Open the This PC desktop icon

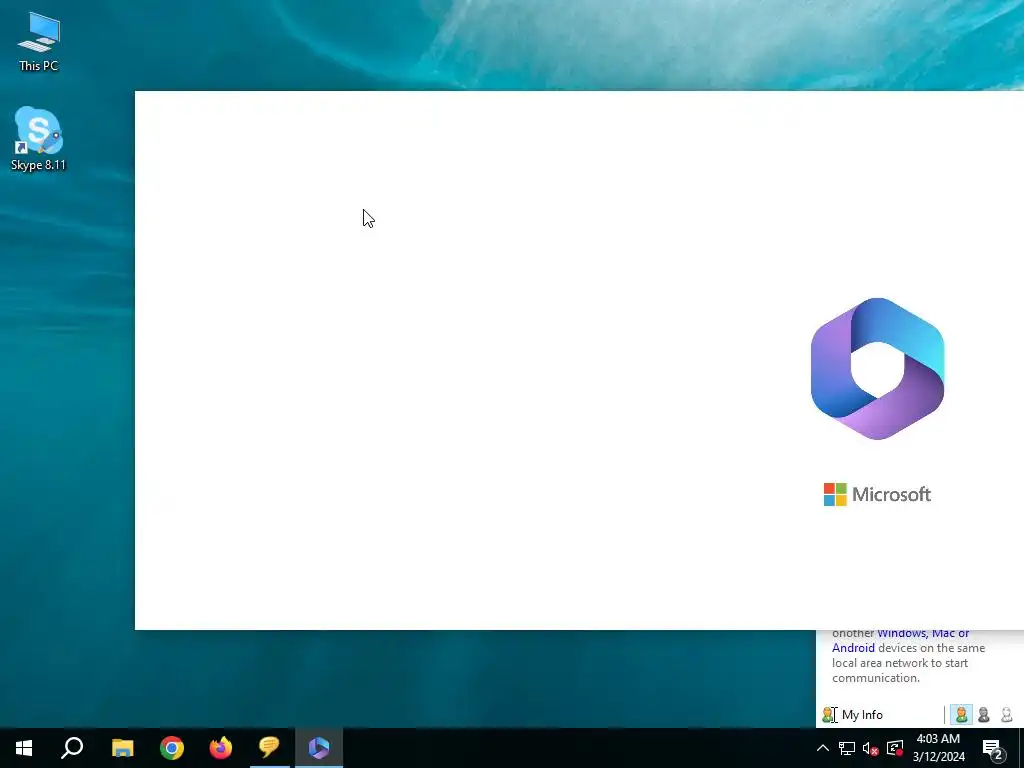point(39,41)
